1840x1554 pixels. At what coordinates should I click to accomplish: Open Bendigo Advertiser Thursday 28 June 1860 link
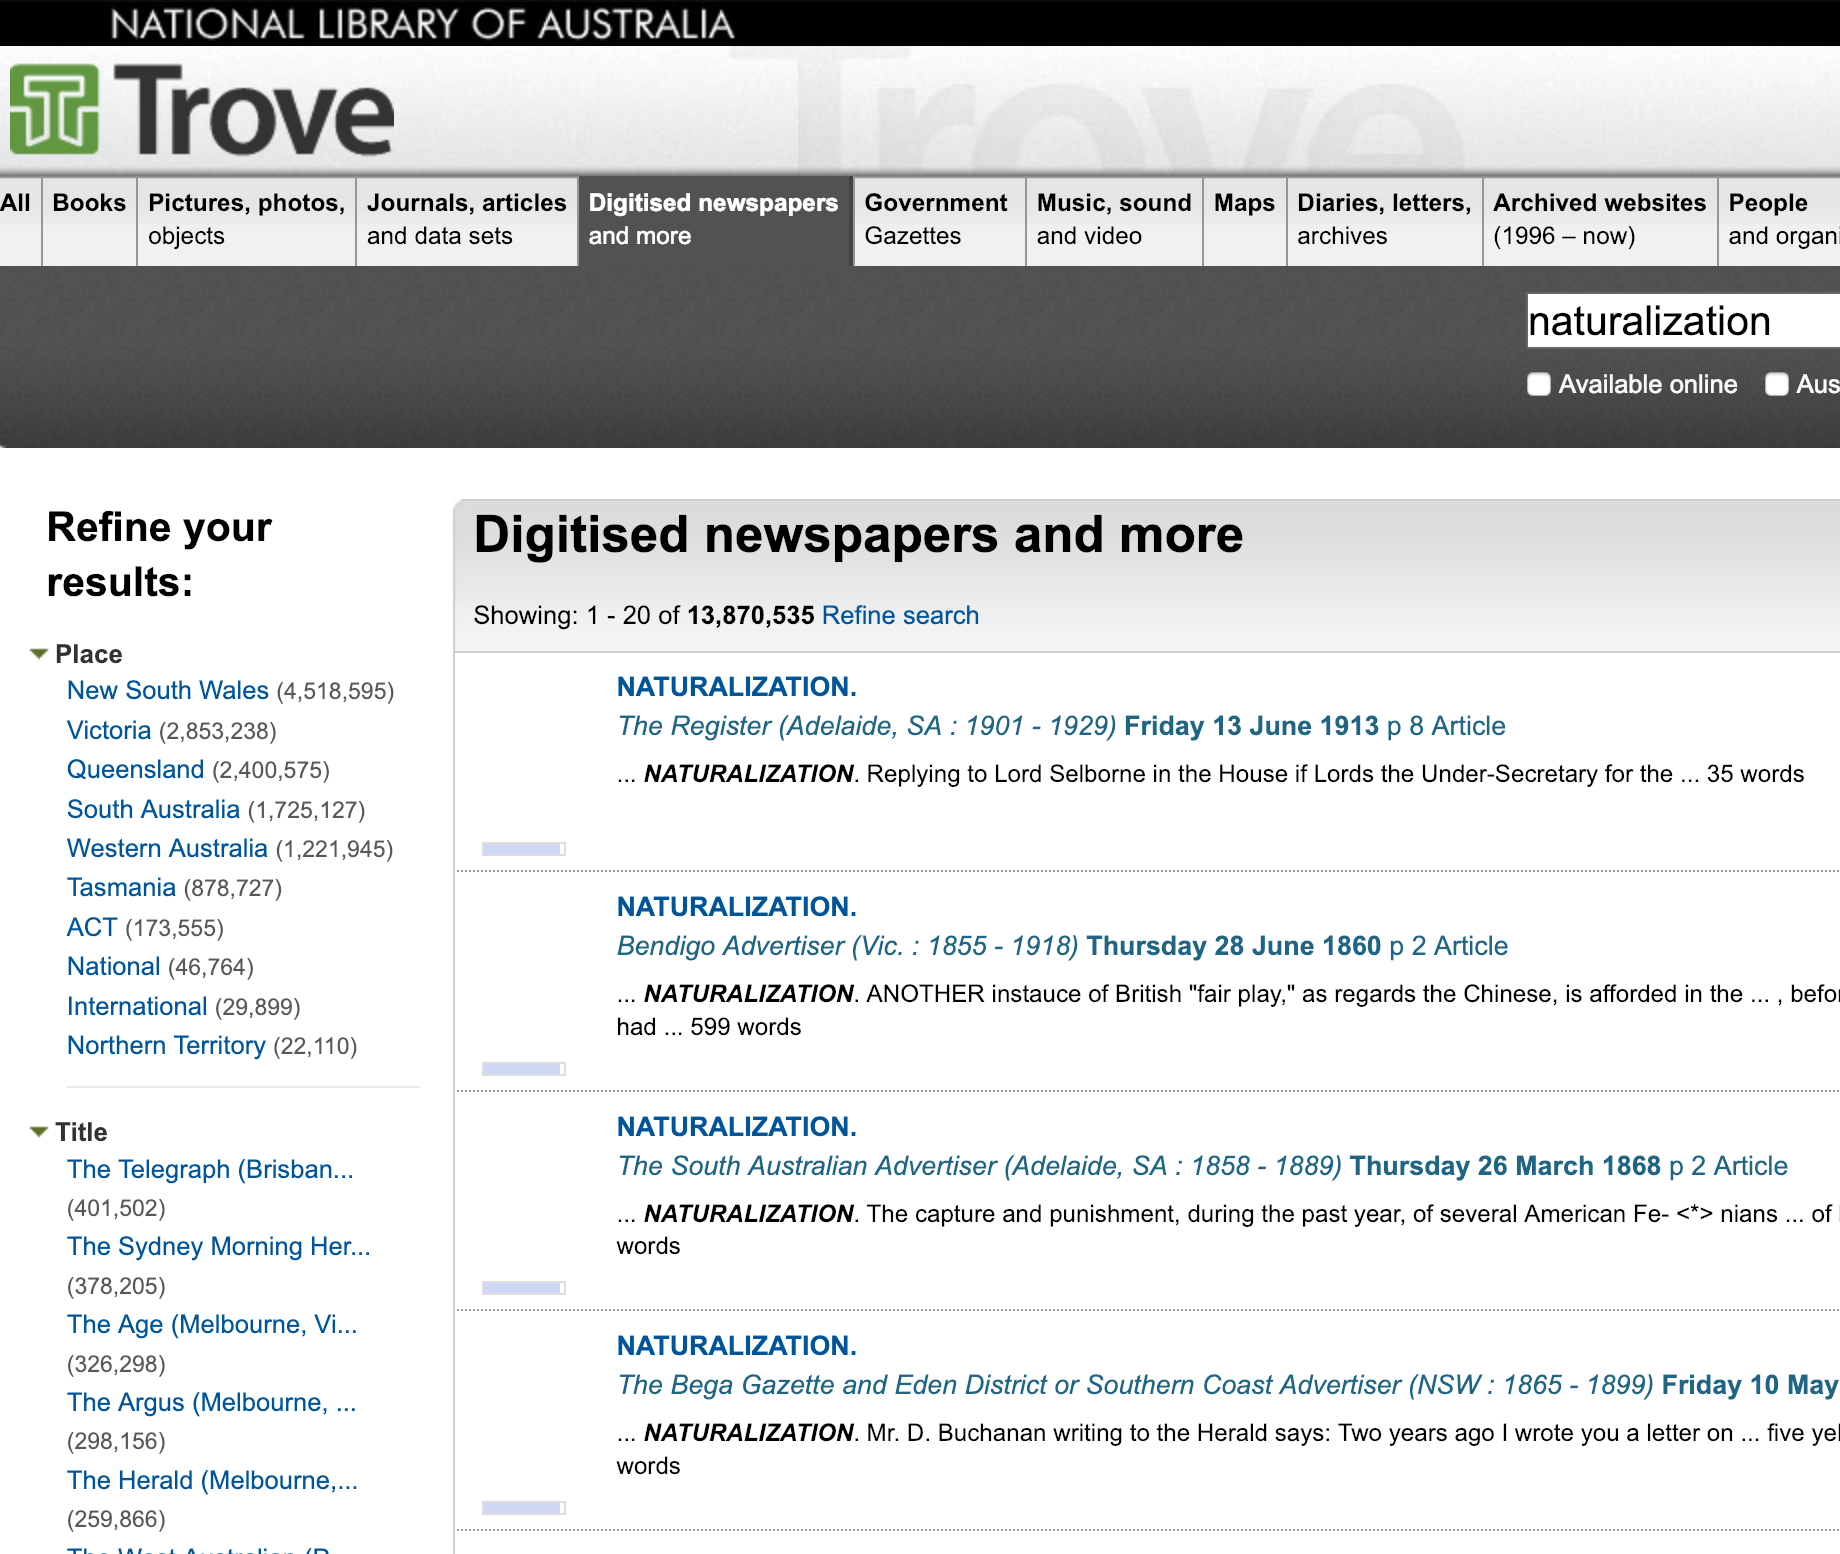coord(1062,946)
